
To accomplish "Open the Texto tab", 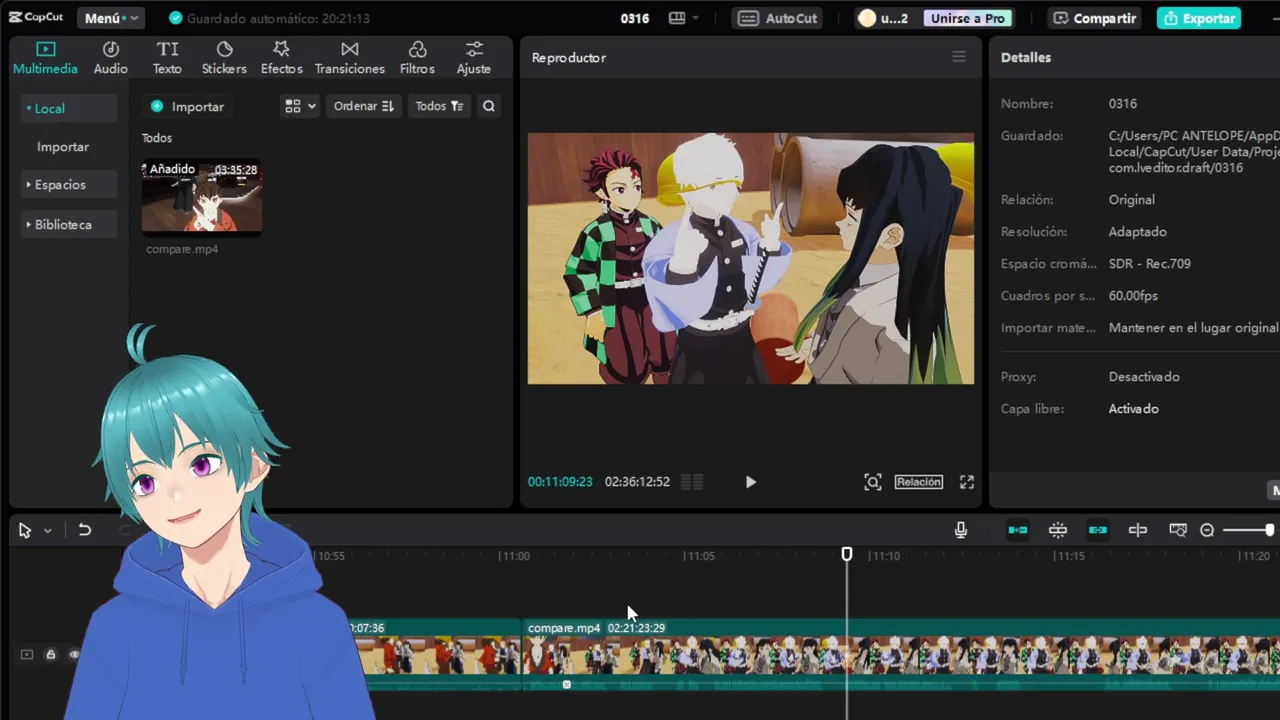I will pos(167,58).
